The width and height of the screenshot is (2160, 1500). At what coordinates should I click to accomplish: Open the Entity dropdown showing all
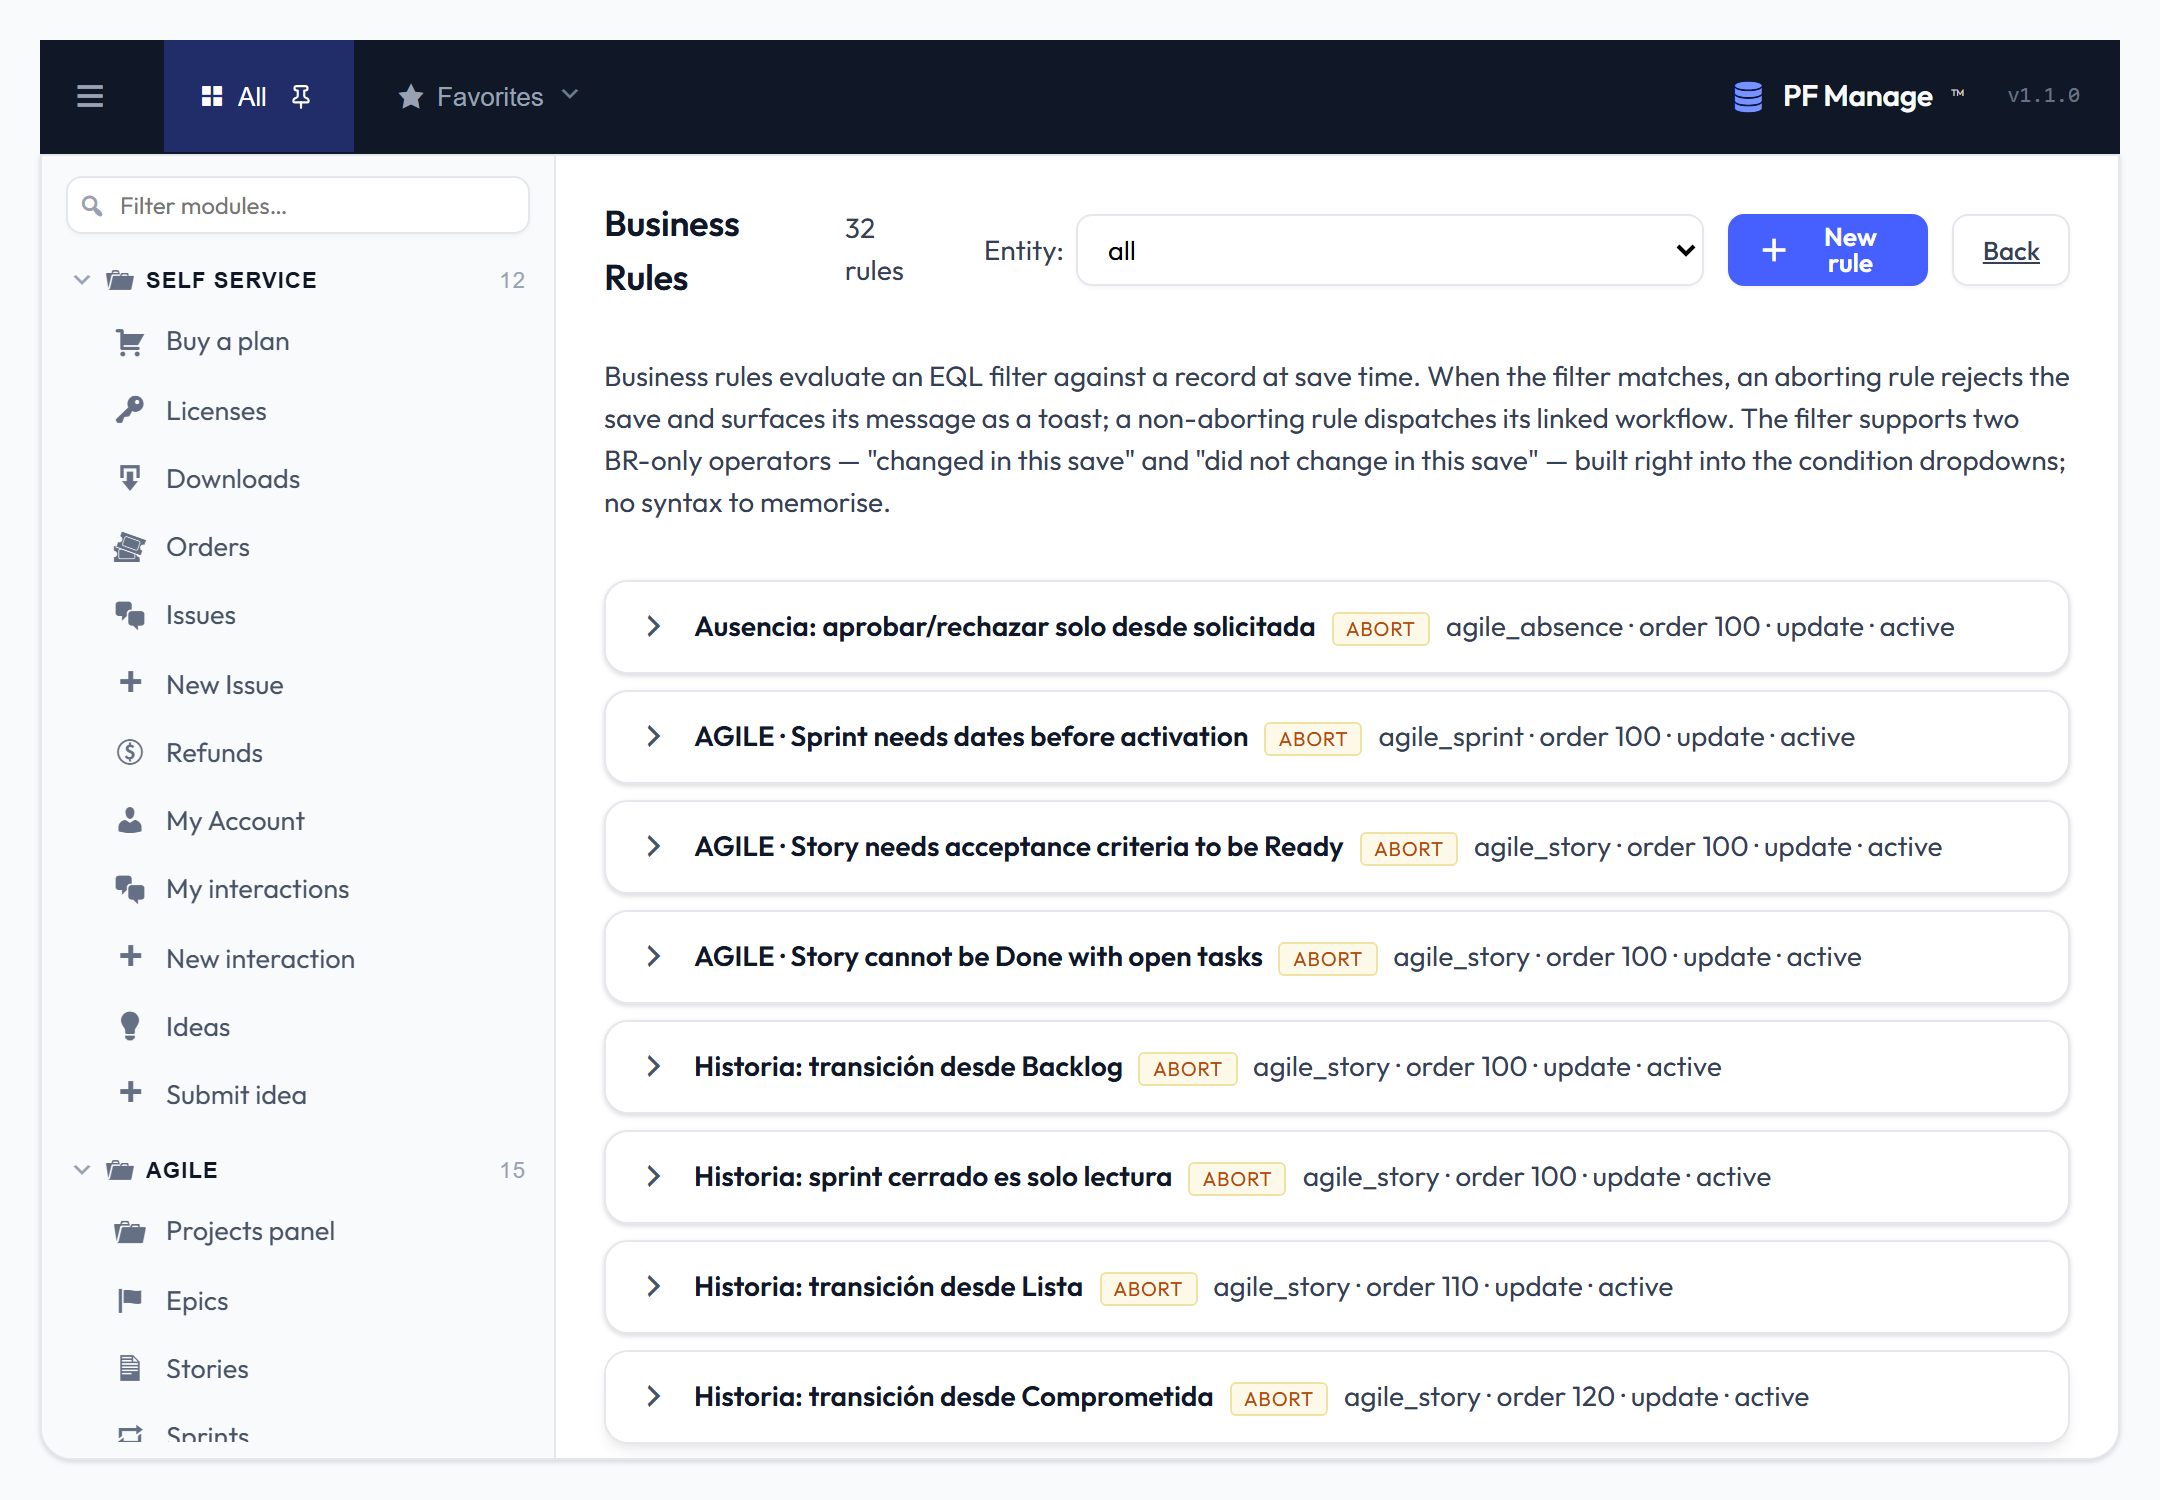tap(1389, 251)
